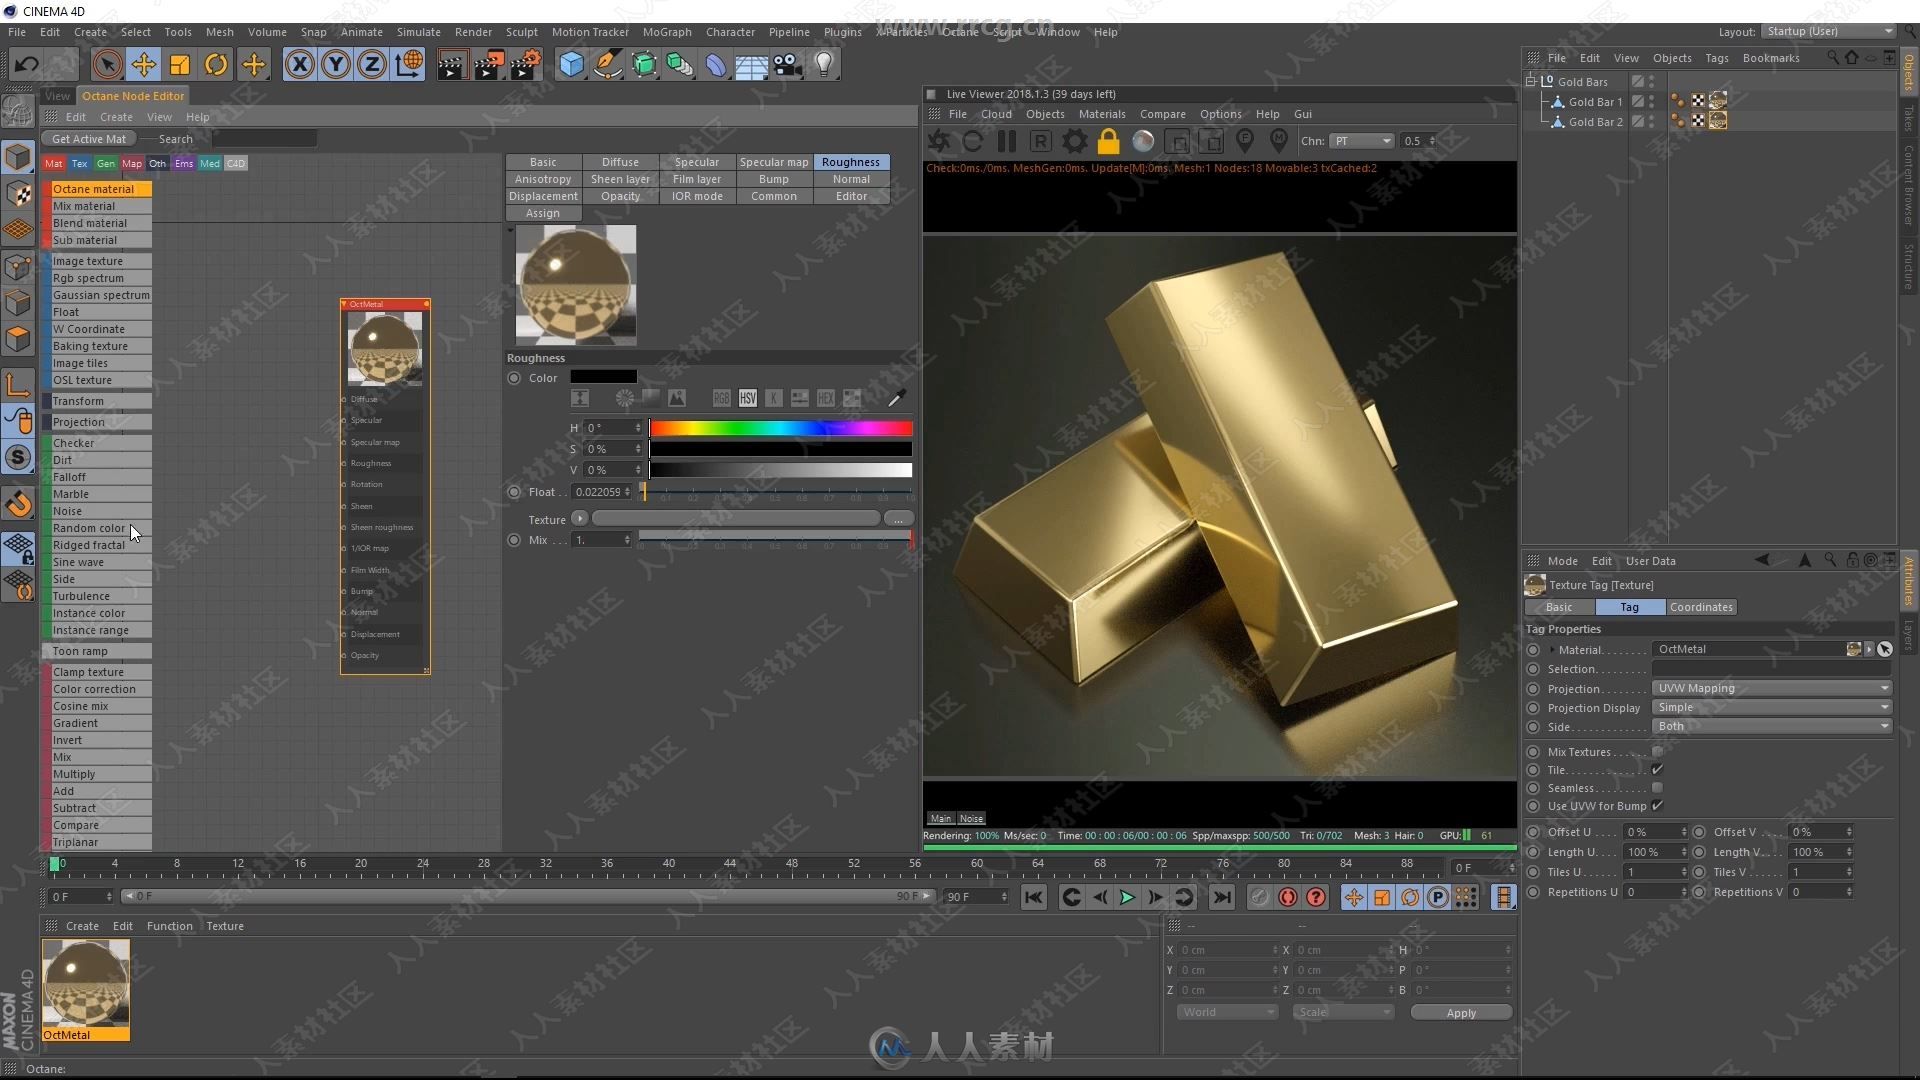Click the Undo arrow icon

pos(26,65)
